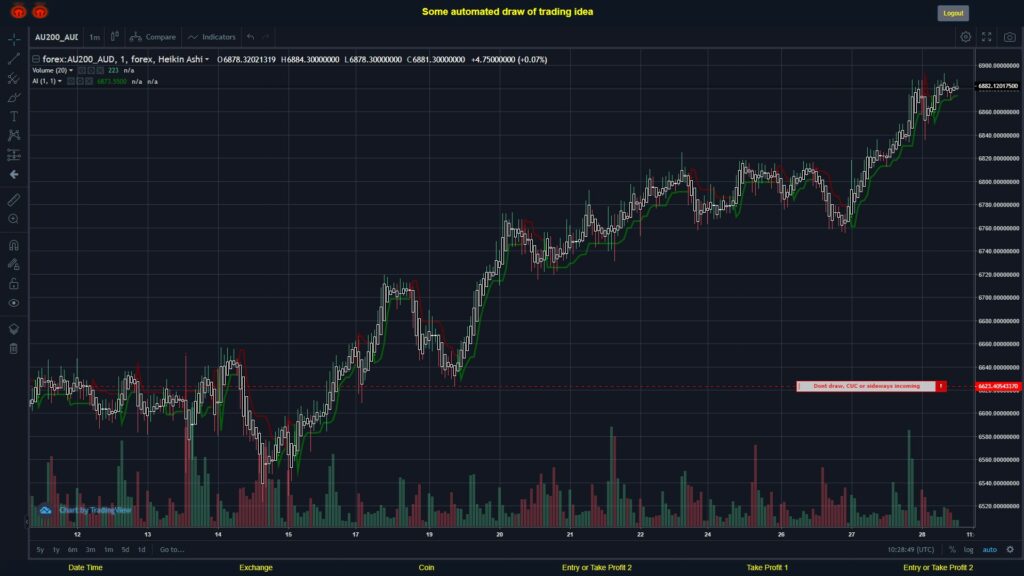Toggle percentage scale mode

(952, 550)
